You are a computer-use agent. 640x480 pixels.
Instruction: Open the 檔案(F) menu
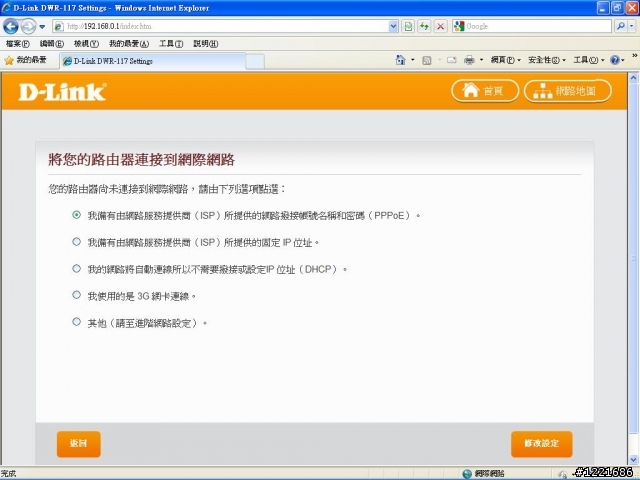[x=18, y=44]
